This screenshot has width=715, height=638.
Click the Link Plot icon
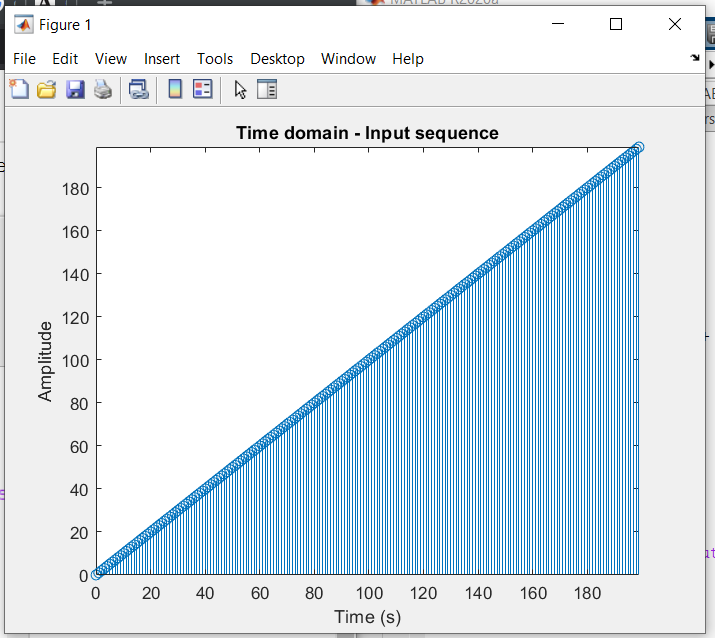[139, 90]
